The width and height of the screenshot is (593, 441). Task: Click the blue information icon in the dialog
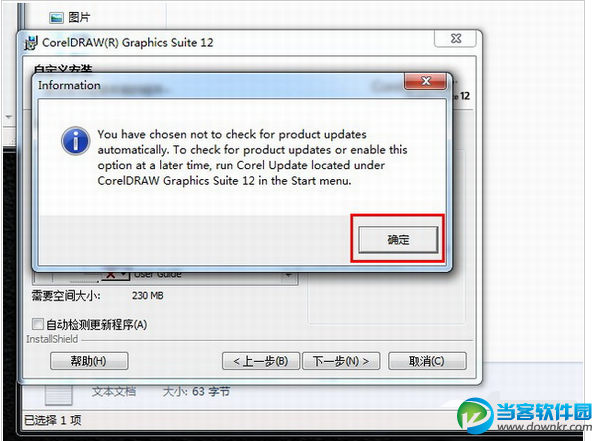tap(76, 141)
